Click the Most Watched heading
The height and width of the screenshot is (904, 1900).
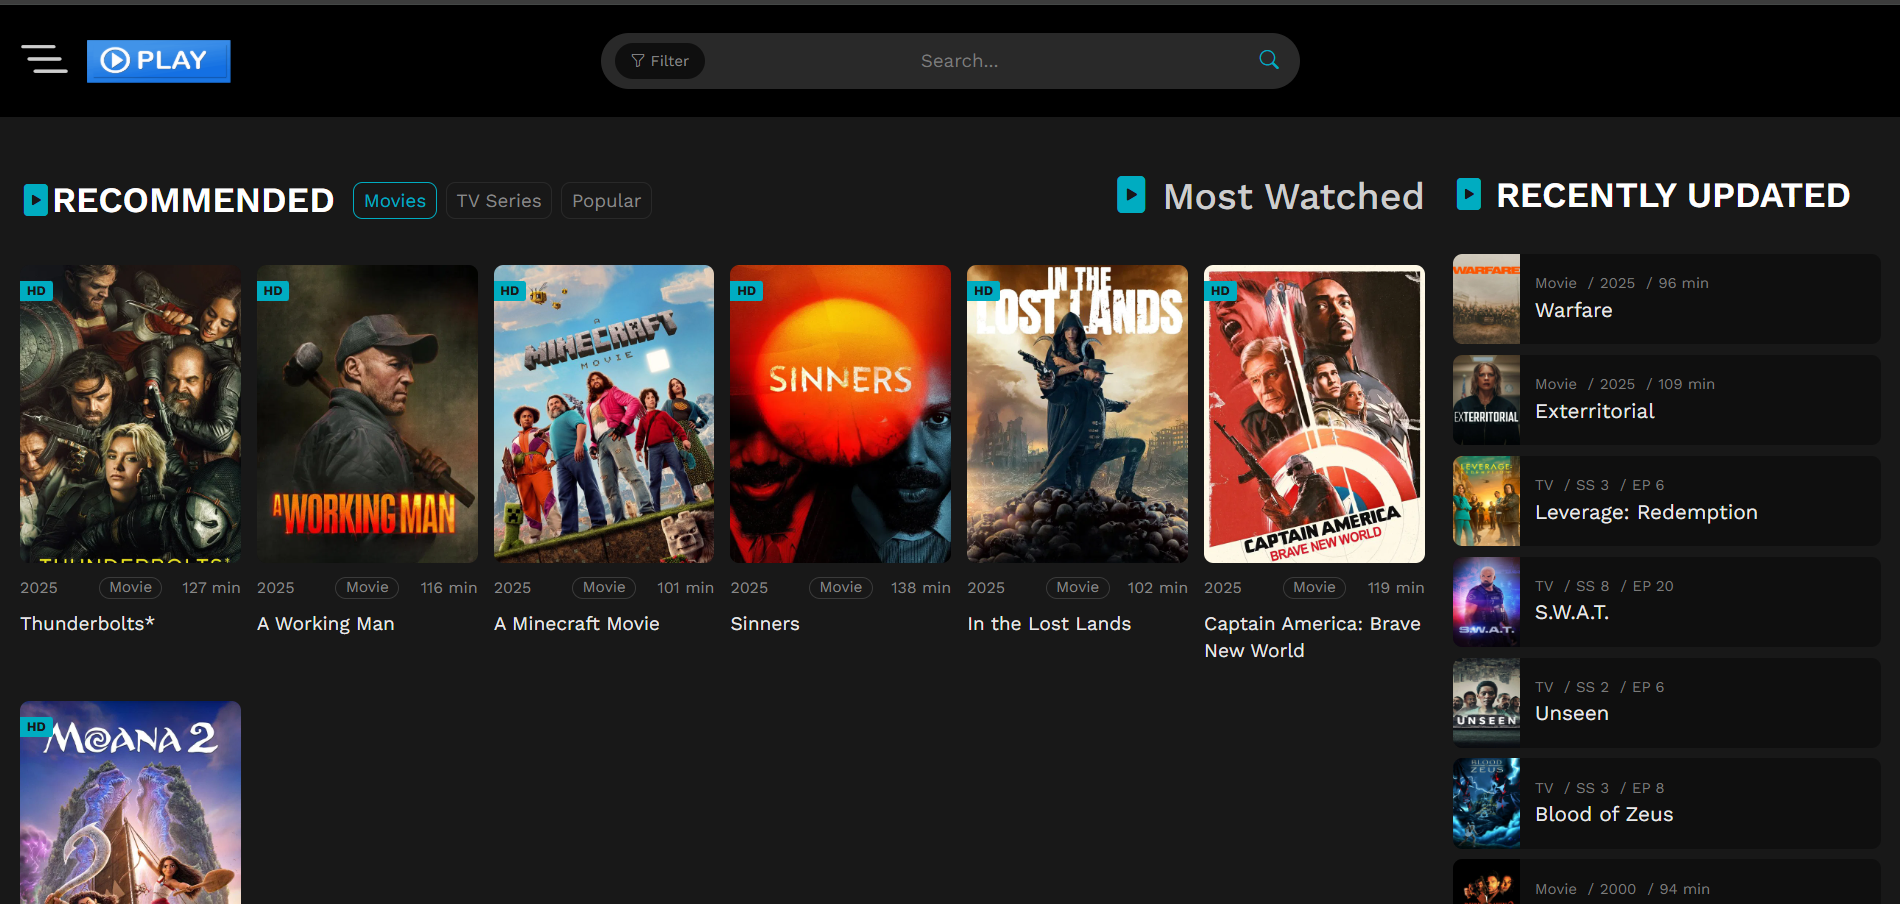1293,196
